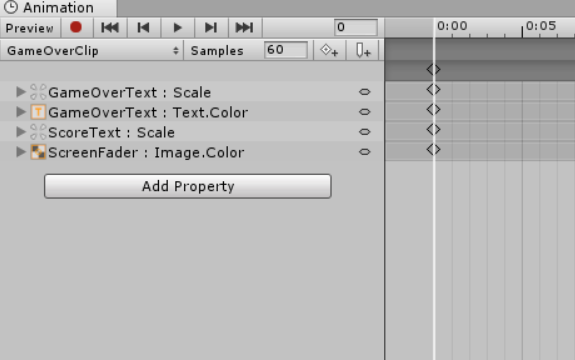575x360 pixels.
Task: Jump to the next keyframe
Action: [211, 28]
